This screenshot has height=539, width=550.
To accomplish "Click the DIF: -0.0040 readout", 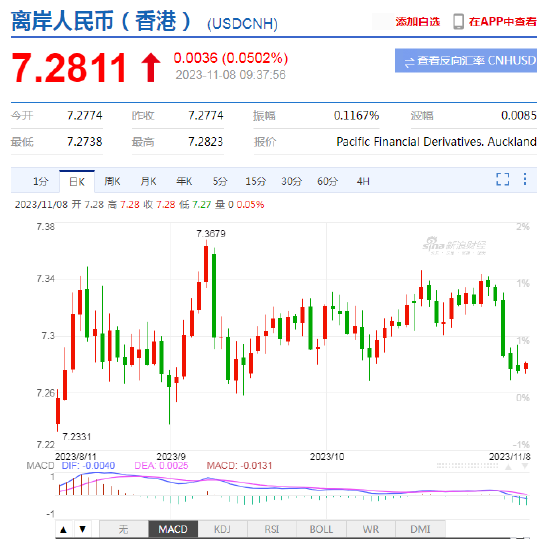I will point(88,466).
